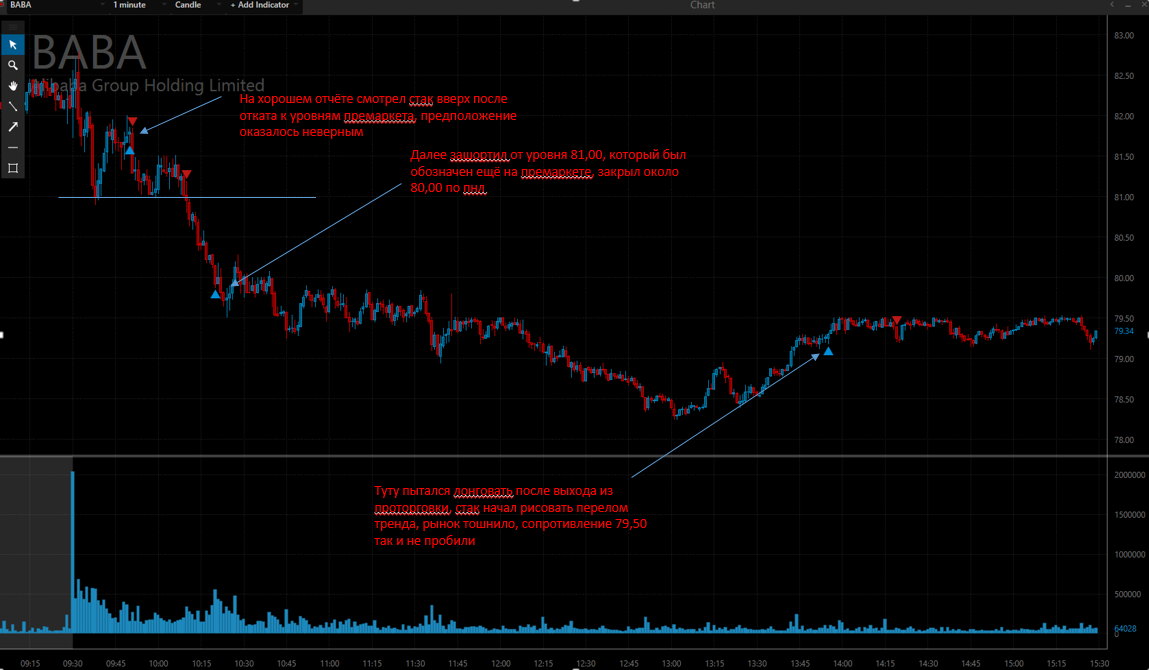The width and height of the screenshot is (1149, 670).
Task: Click the 80.50 price axis label
Action: pos(1124,238)
